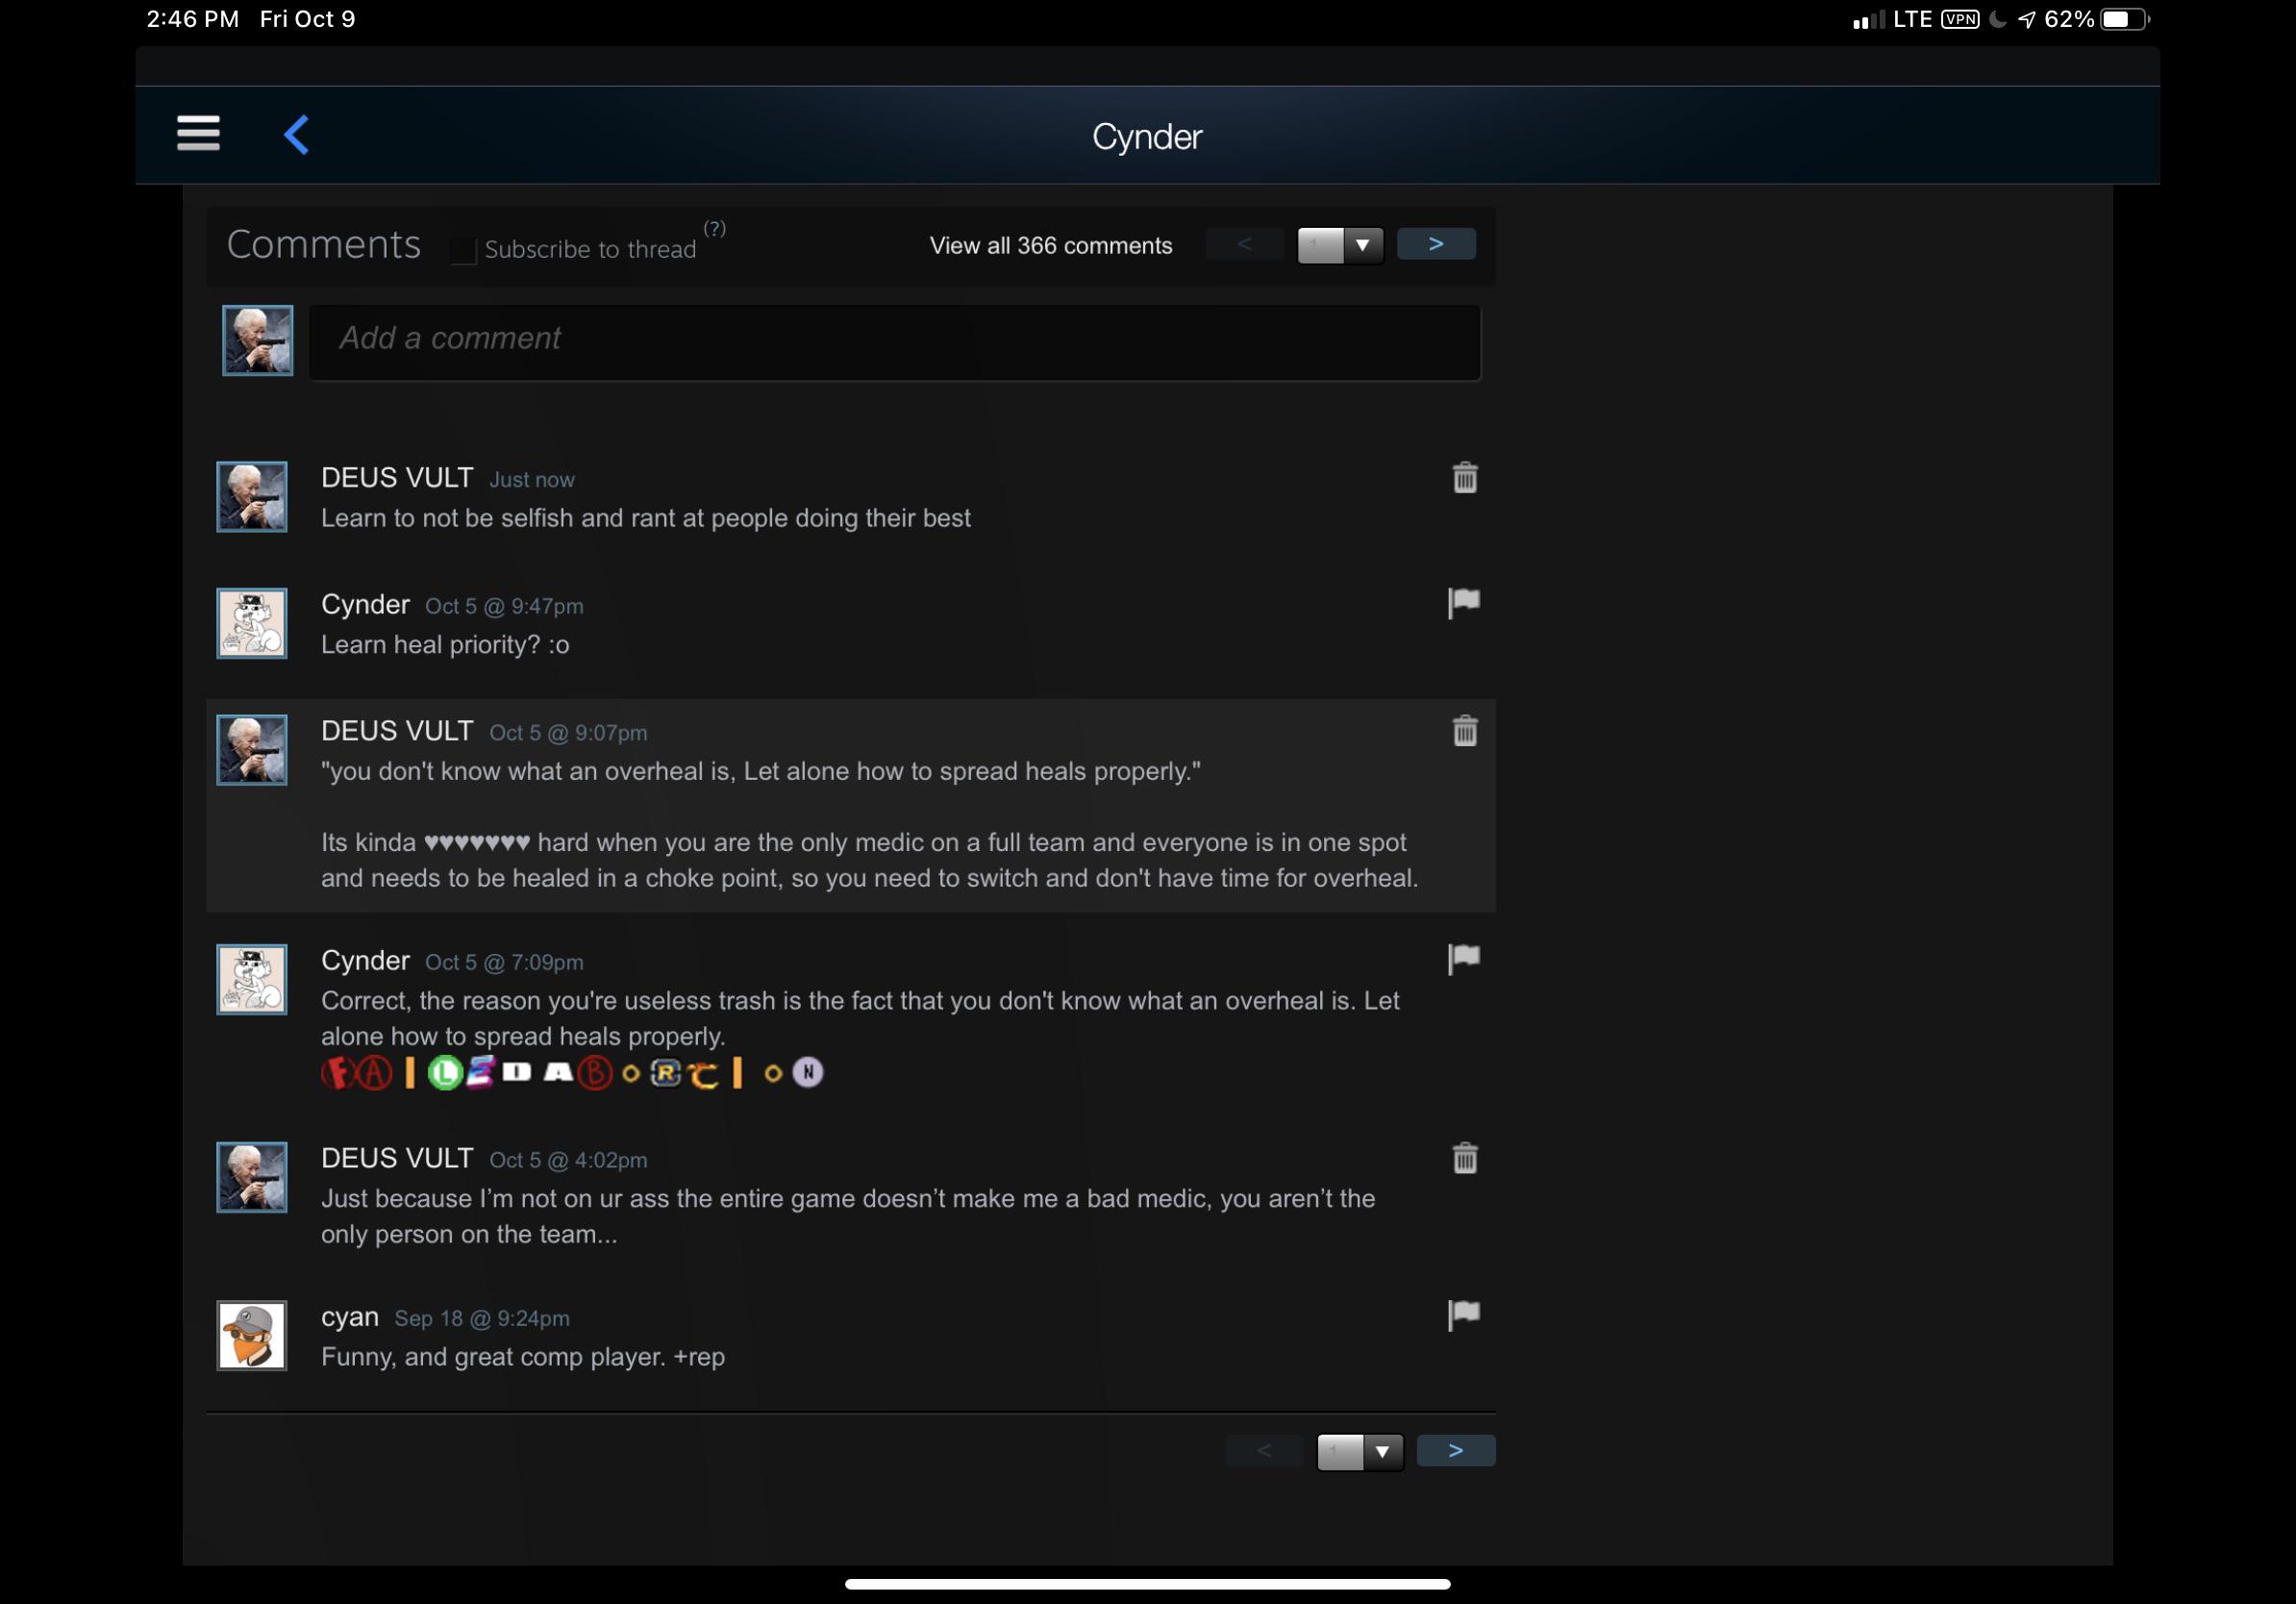Go to next comments page at top

1436,244
